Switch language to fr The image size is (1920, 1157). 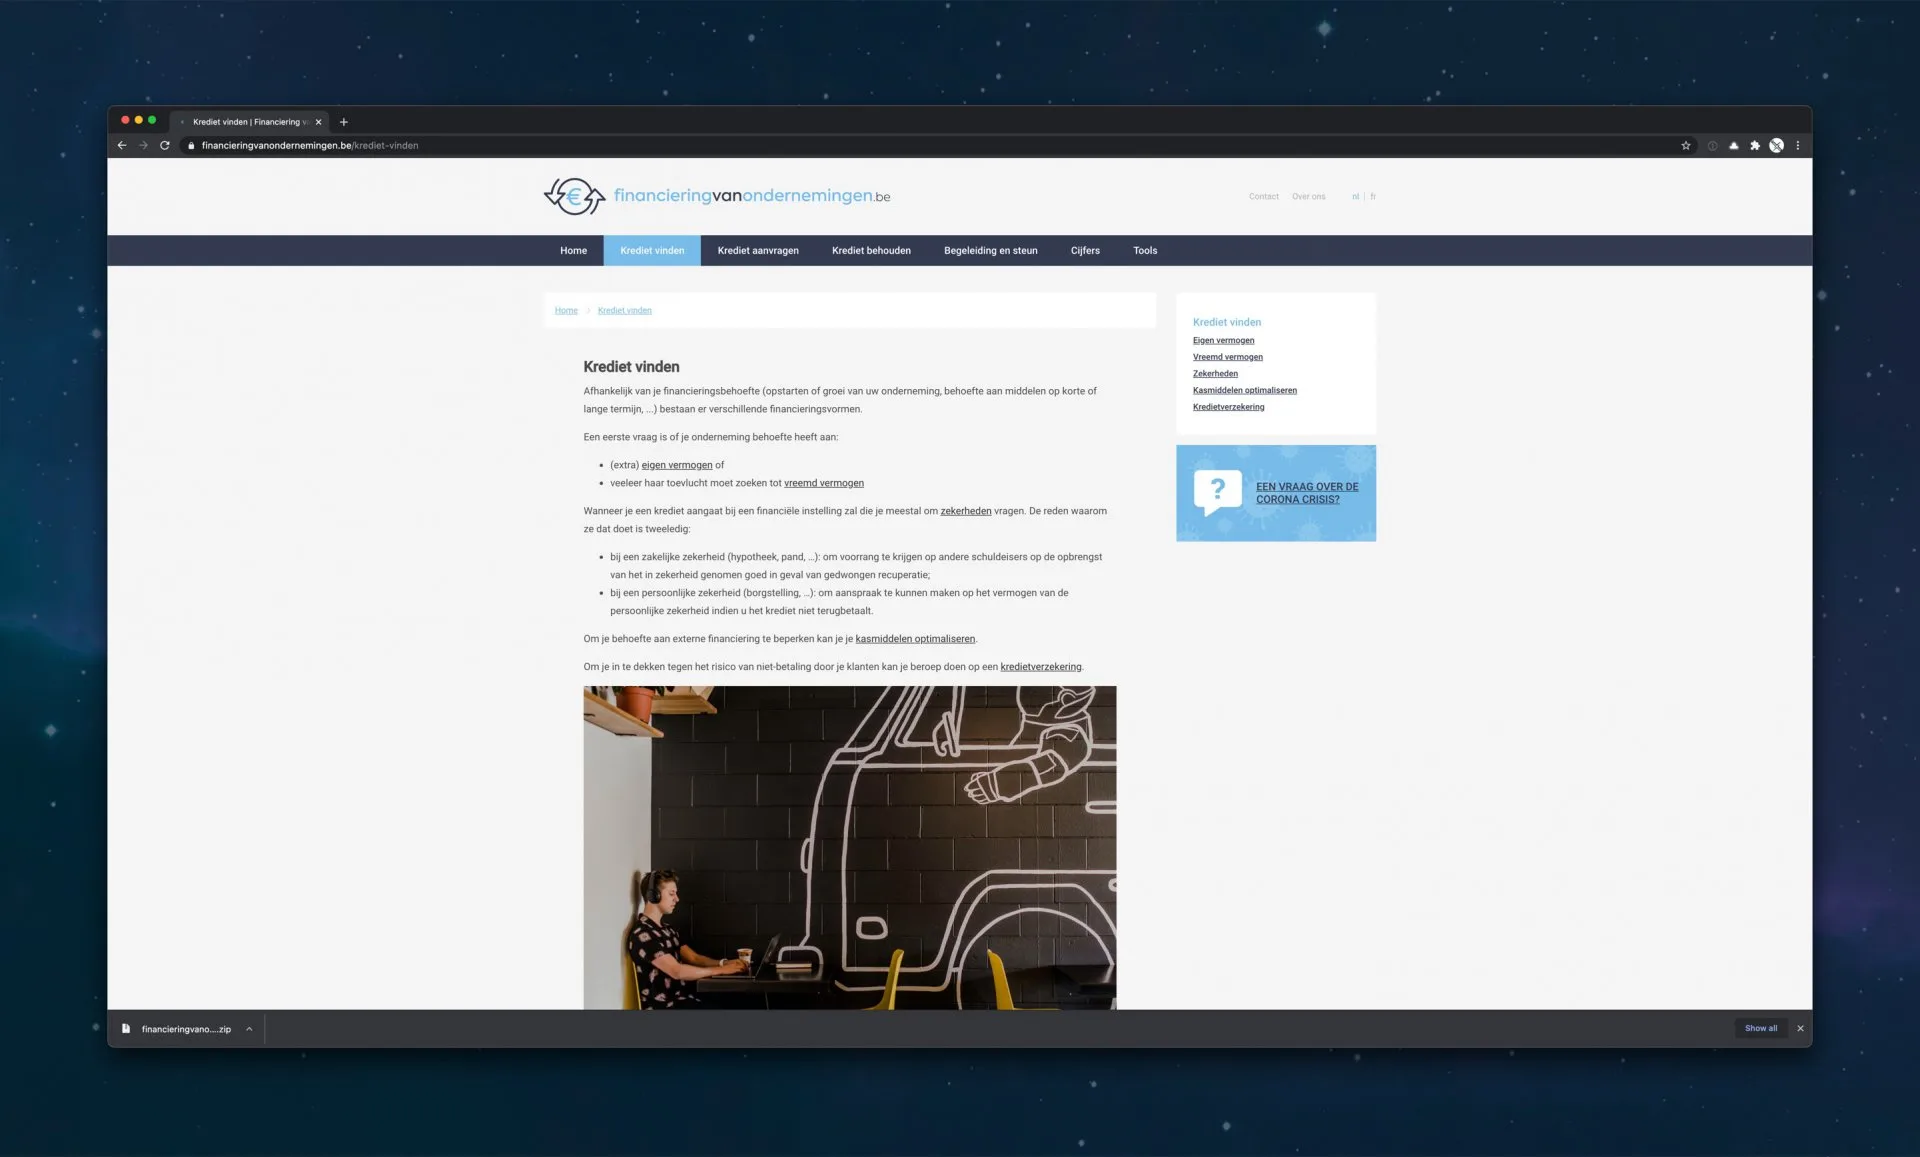coord(1373,197)
